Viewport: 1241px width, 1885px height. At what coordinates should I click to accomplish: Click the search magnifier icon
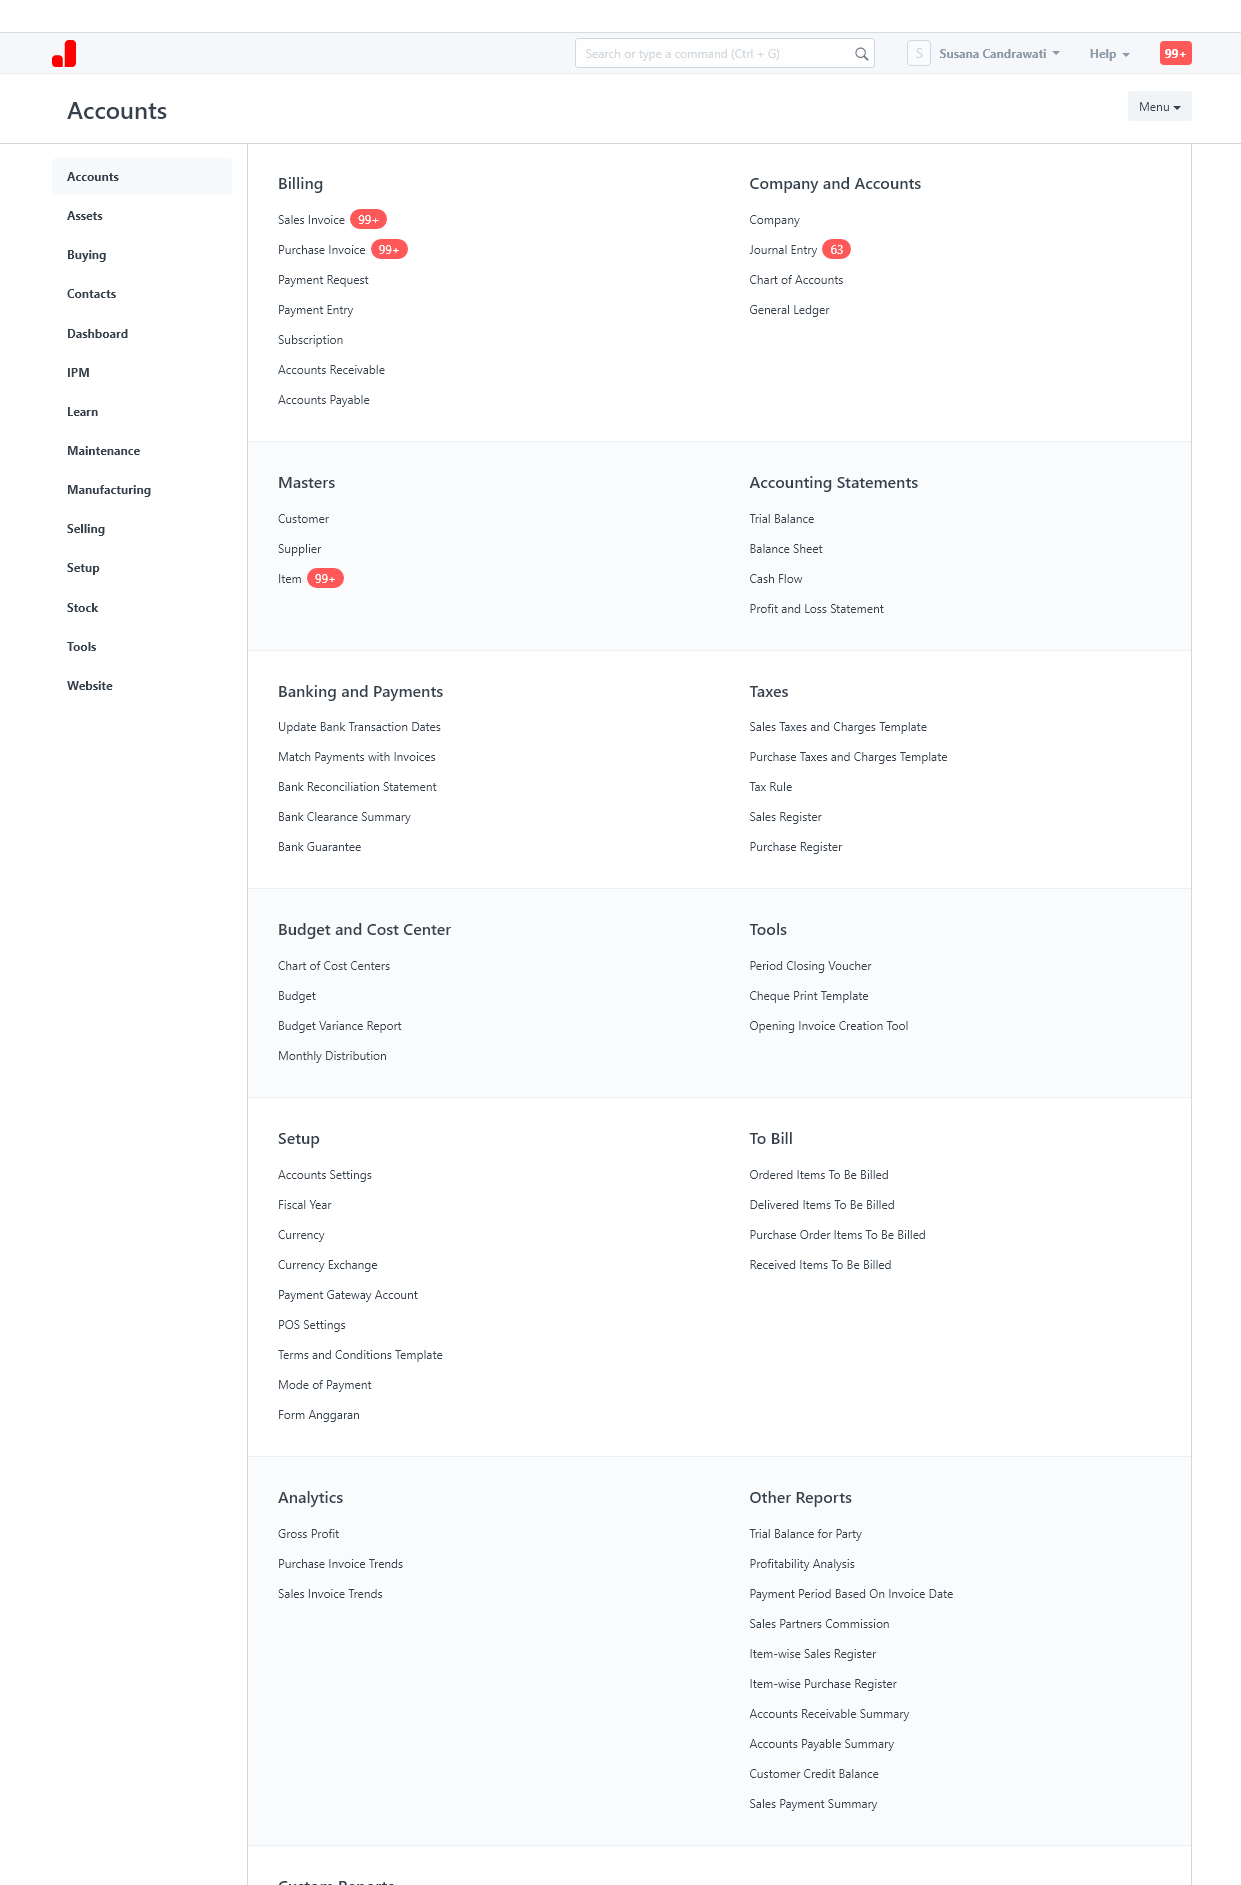[x=861, y=54]
